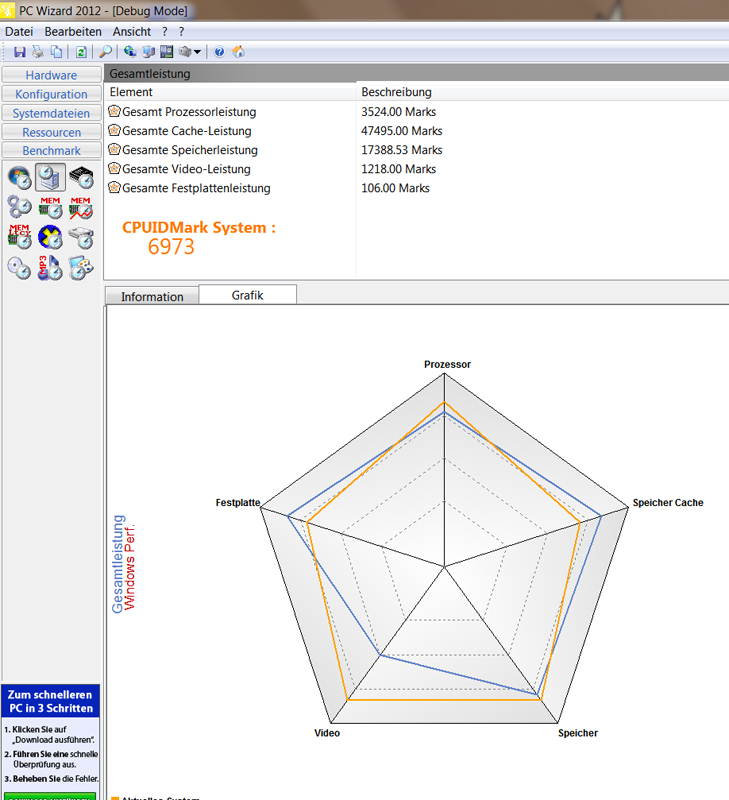
Task: Click the red Windows Perf. legend text
Action: point(130,566)
